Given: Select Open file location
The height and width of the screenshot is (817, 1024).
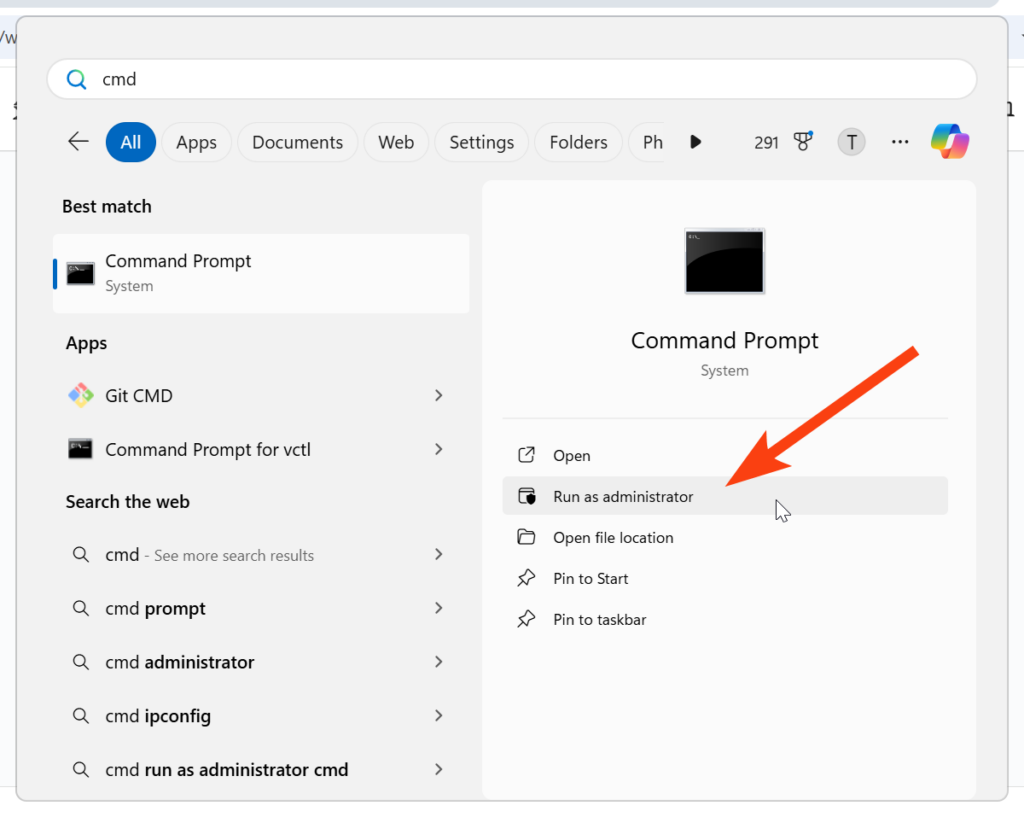Looking at the screenshot, I should 613,538.
